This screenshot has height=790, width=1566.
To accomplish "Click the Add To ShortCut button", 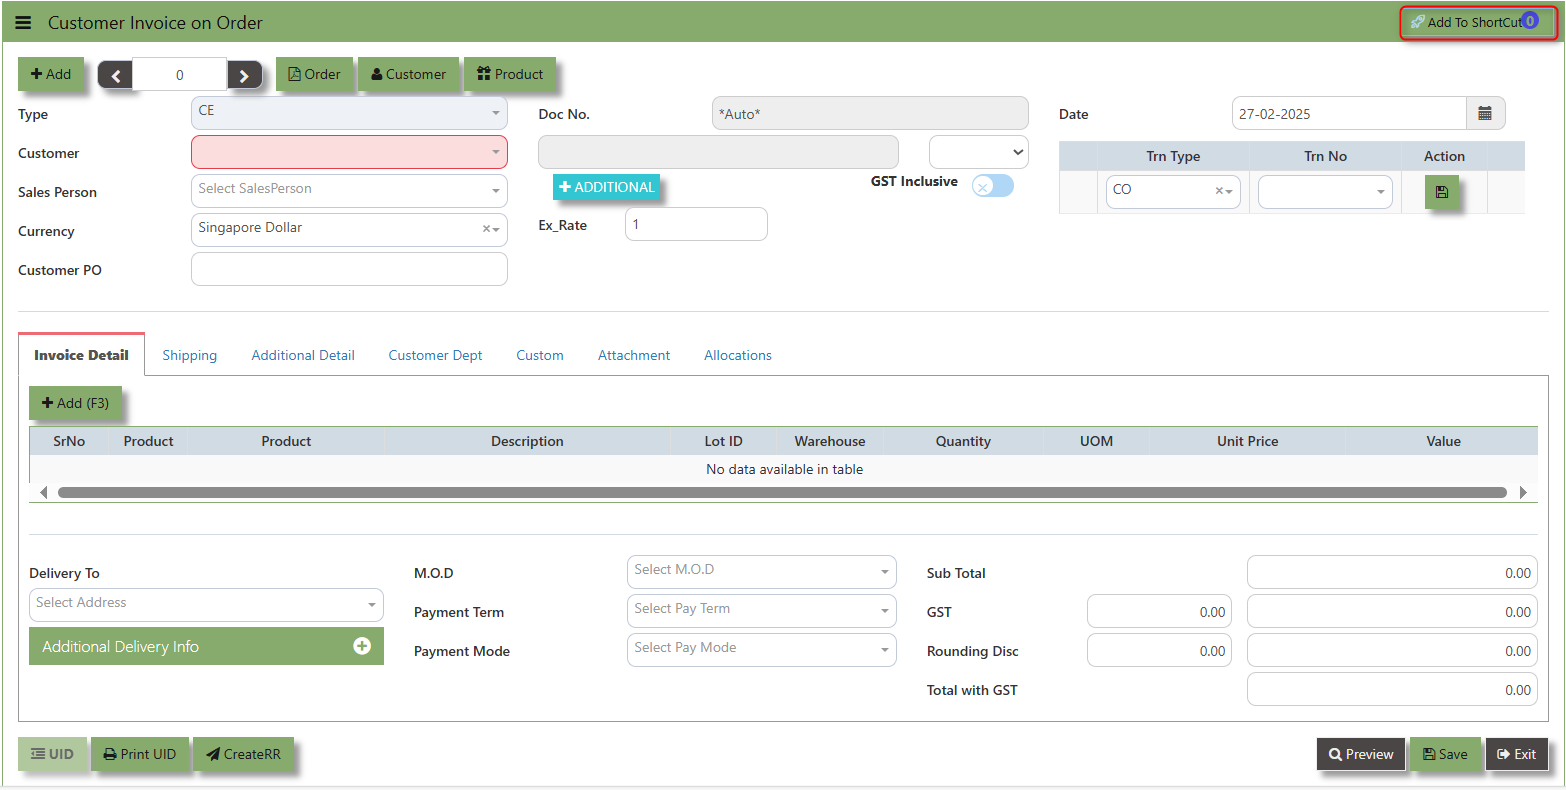I will pos(1478,22).
